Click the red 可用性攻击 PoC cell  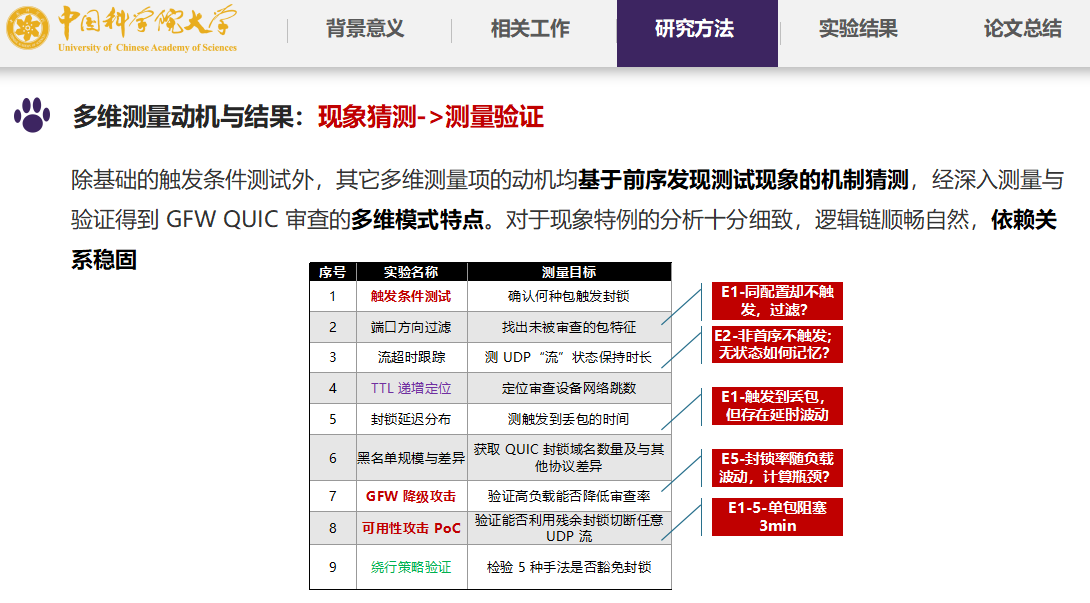coord(411,528)
